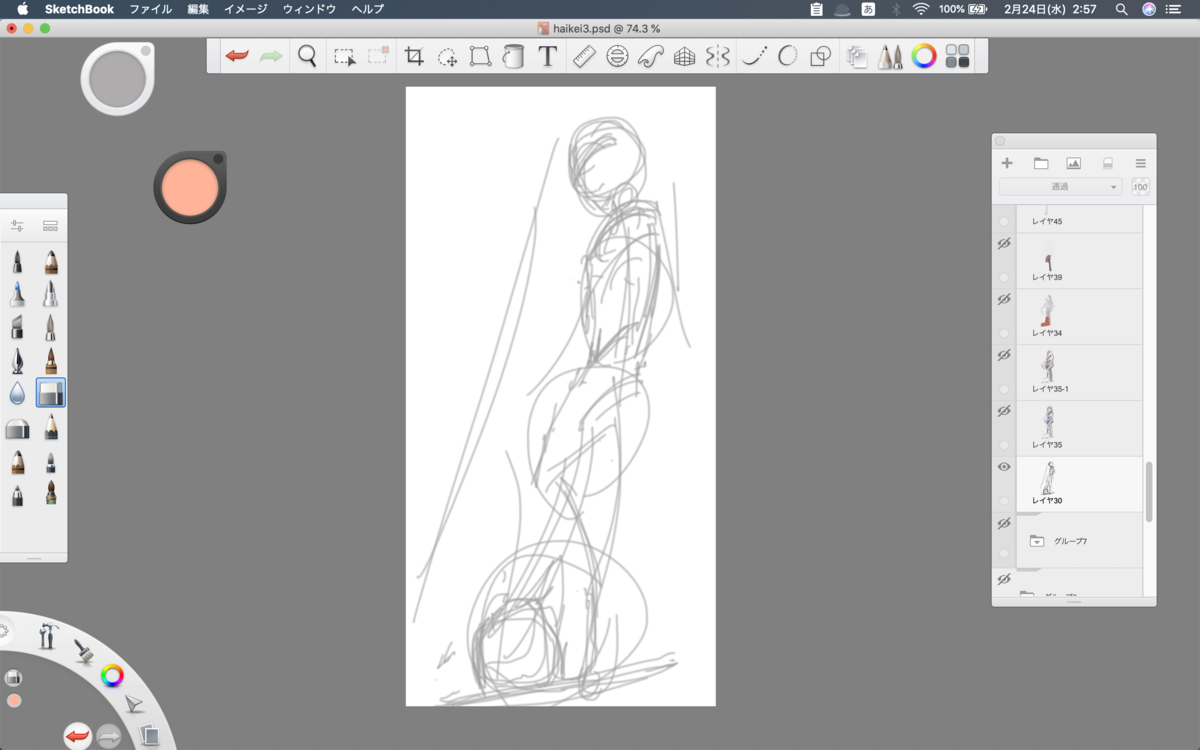Open Spotlight search in the menu bar
This screenshot has height=750, width=1200.
click(1122, 9)
